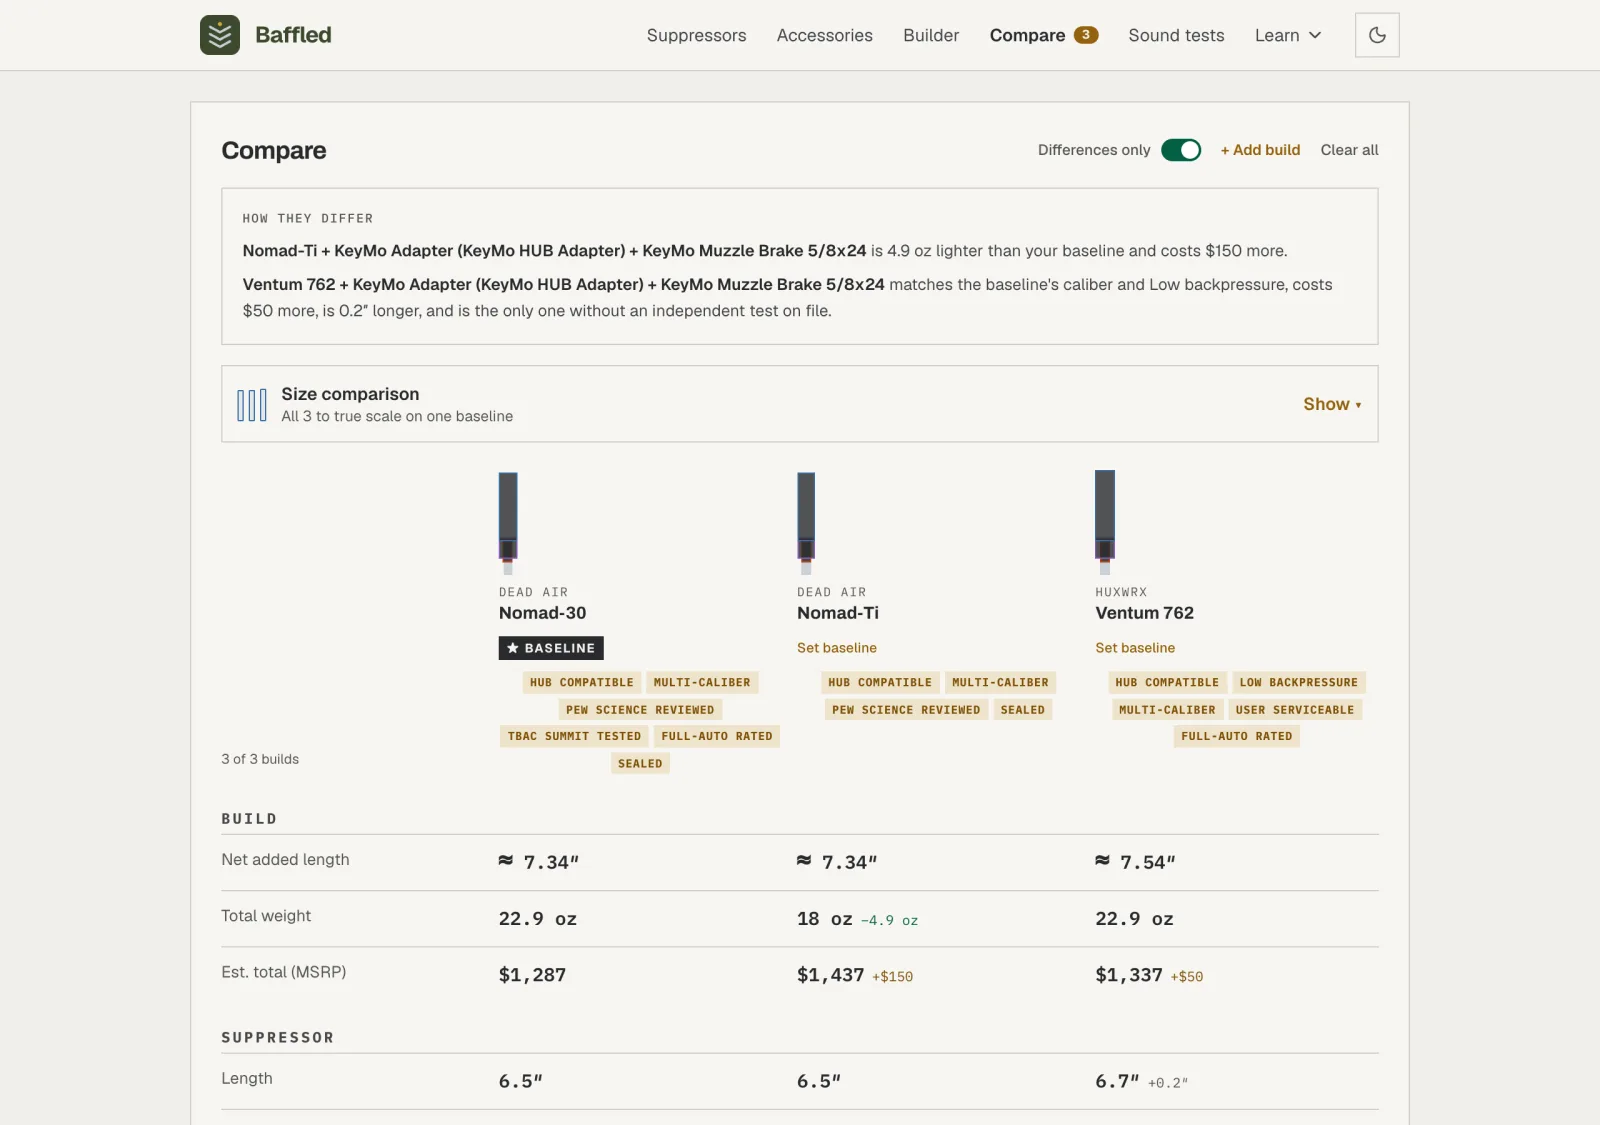Clear all builds from comparison
Image resolution: width=1600 pixels, height=1125 pixels.
click(x=1349, y=150)
